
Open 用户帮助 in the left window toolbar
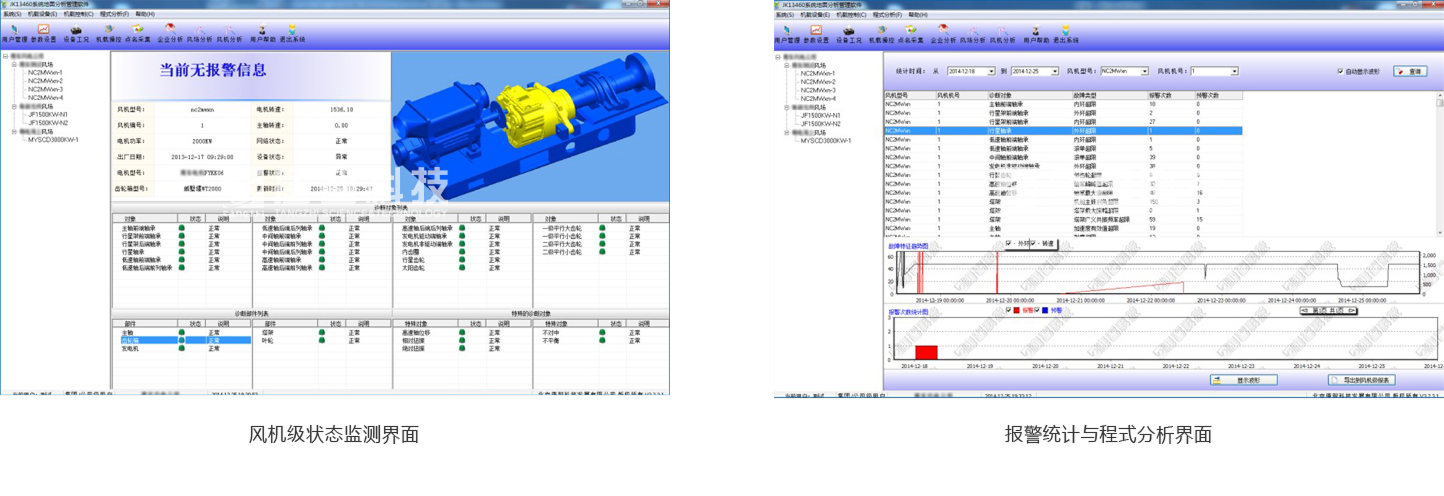coord(262,33)
